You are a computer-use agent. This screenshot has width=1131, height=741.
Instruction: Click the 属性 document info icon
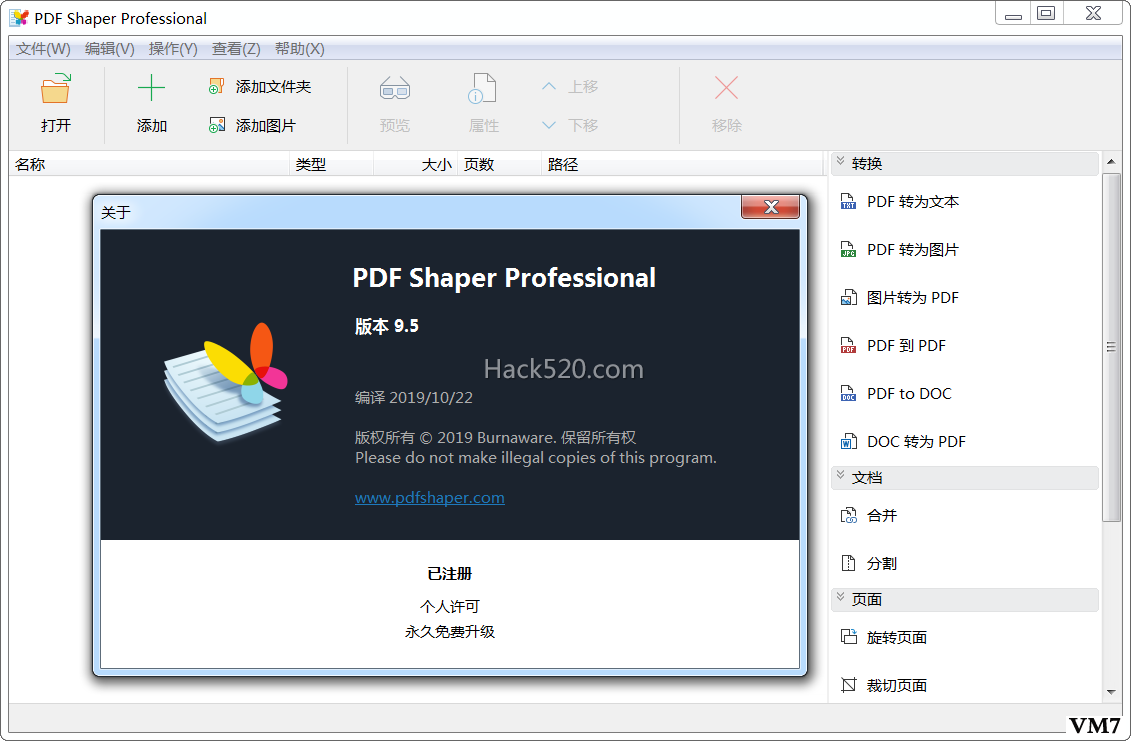(x=483, y=88)
